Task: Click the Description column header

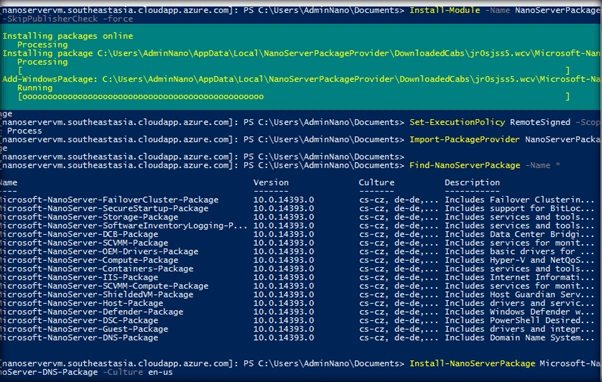Action: coord(472,183)
